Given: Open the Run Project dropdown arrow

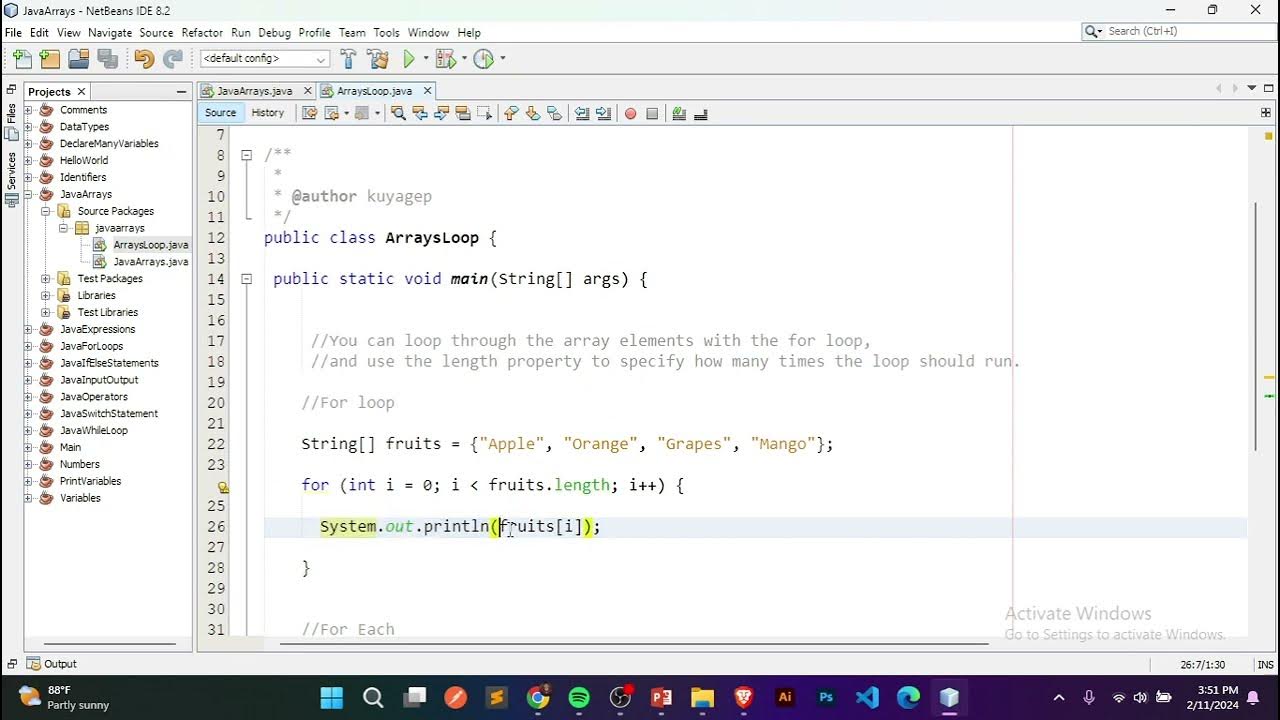Looking at the screenshot, I should point(425,59).
